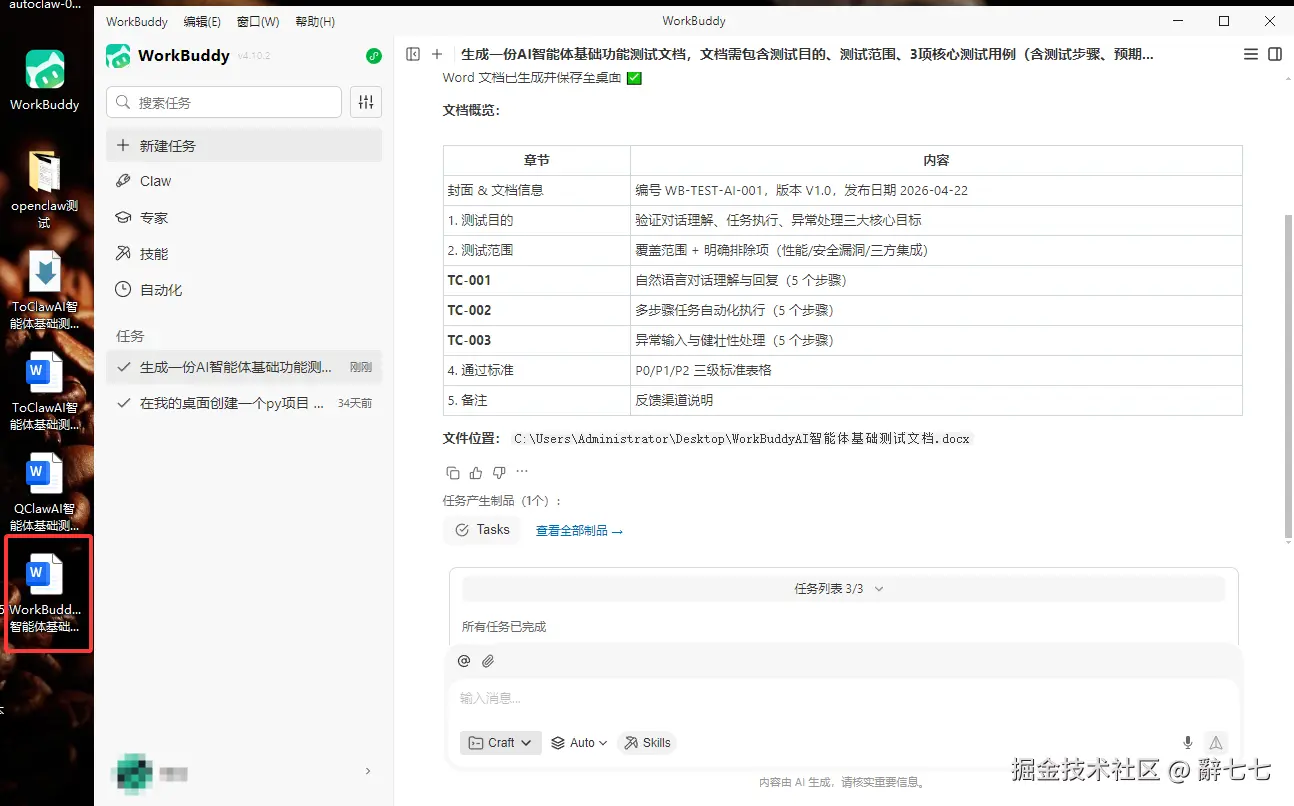This screenshot has width=1294, height=806.
Task: Toggle the right side panel icon
Action: [1275, 54]
